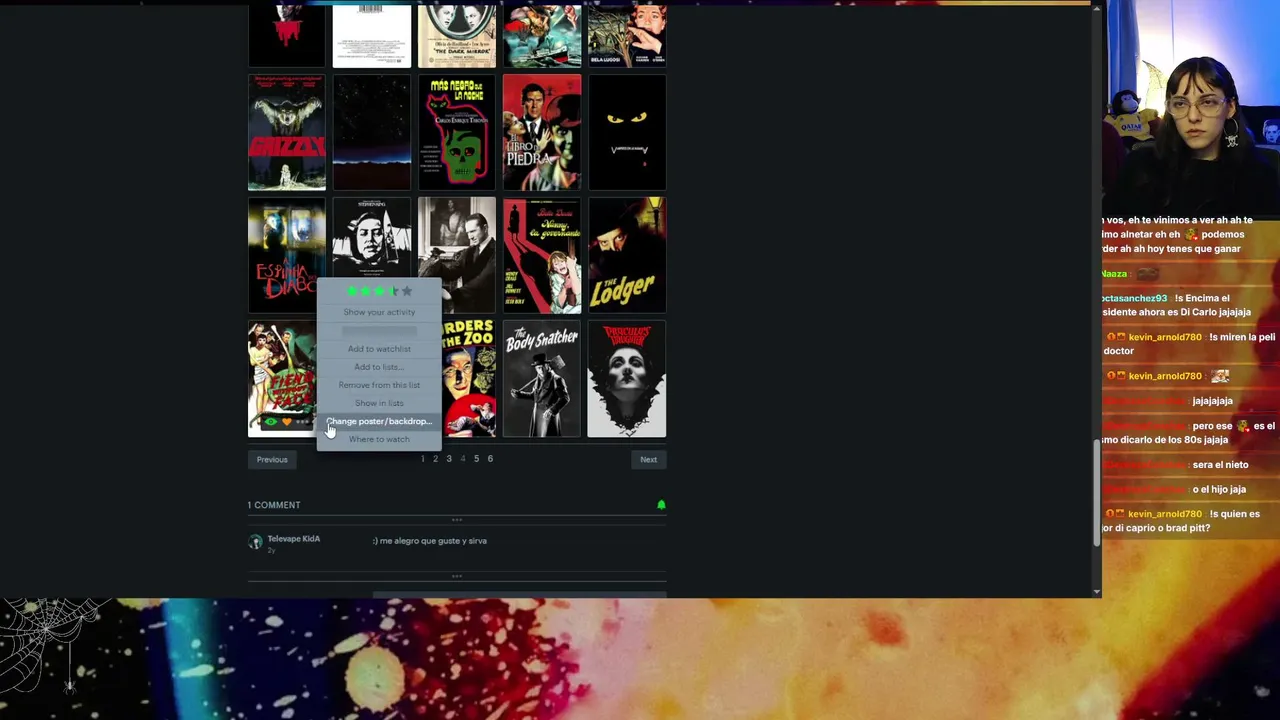Viewport: 1280px width, 720px height.
Task: Click kevin_arnold780 beside '!s miren la peli'
Action: pos(1165,337)
